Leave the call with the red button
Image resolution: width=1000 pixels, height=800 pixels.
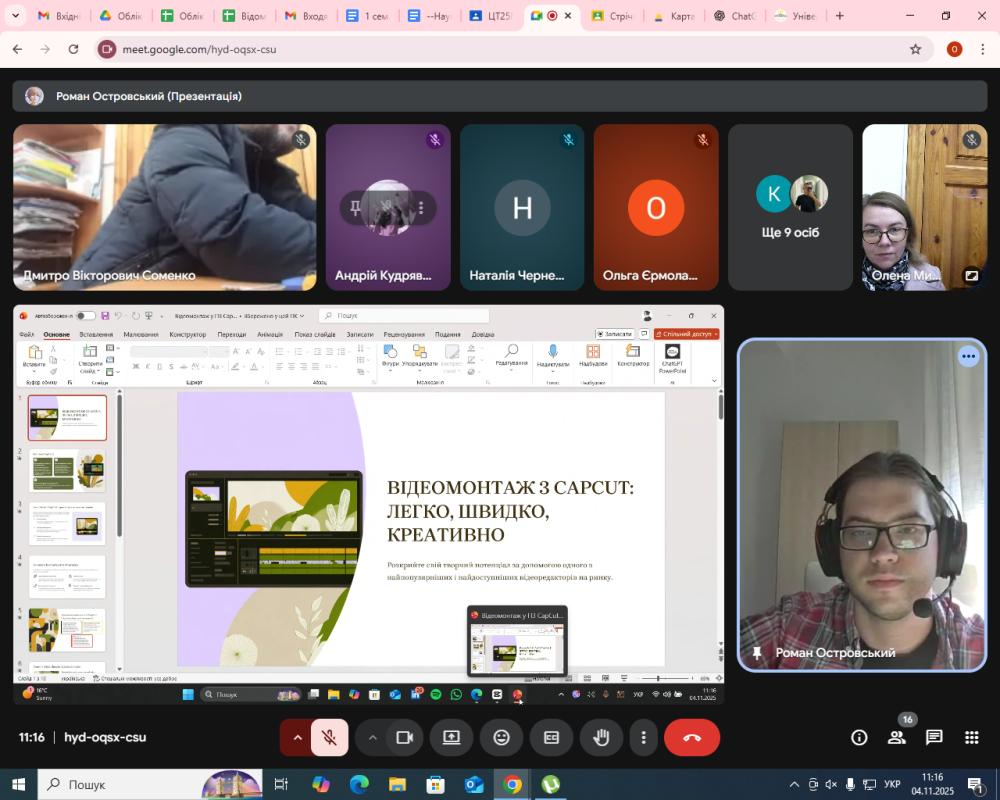click(692, 738)
